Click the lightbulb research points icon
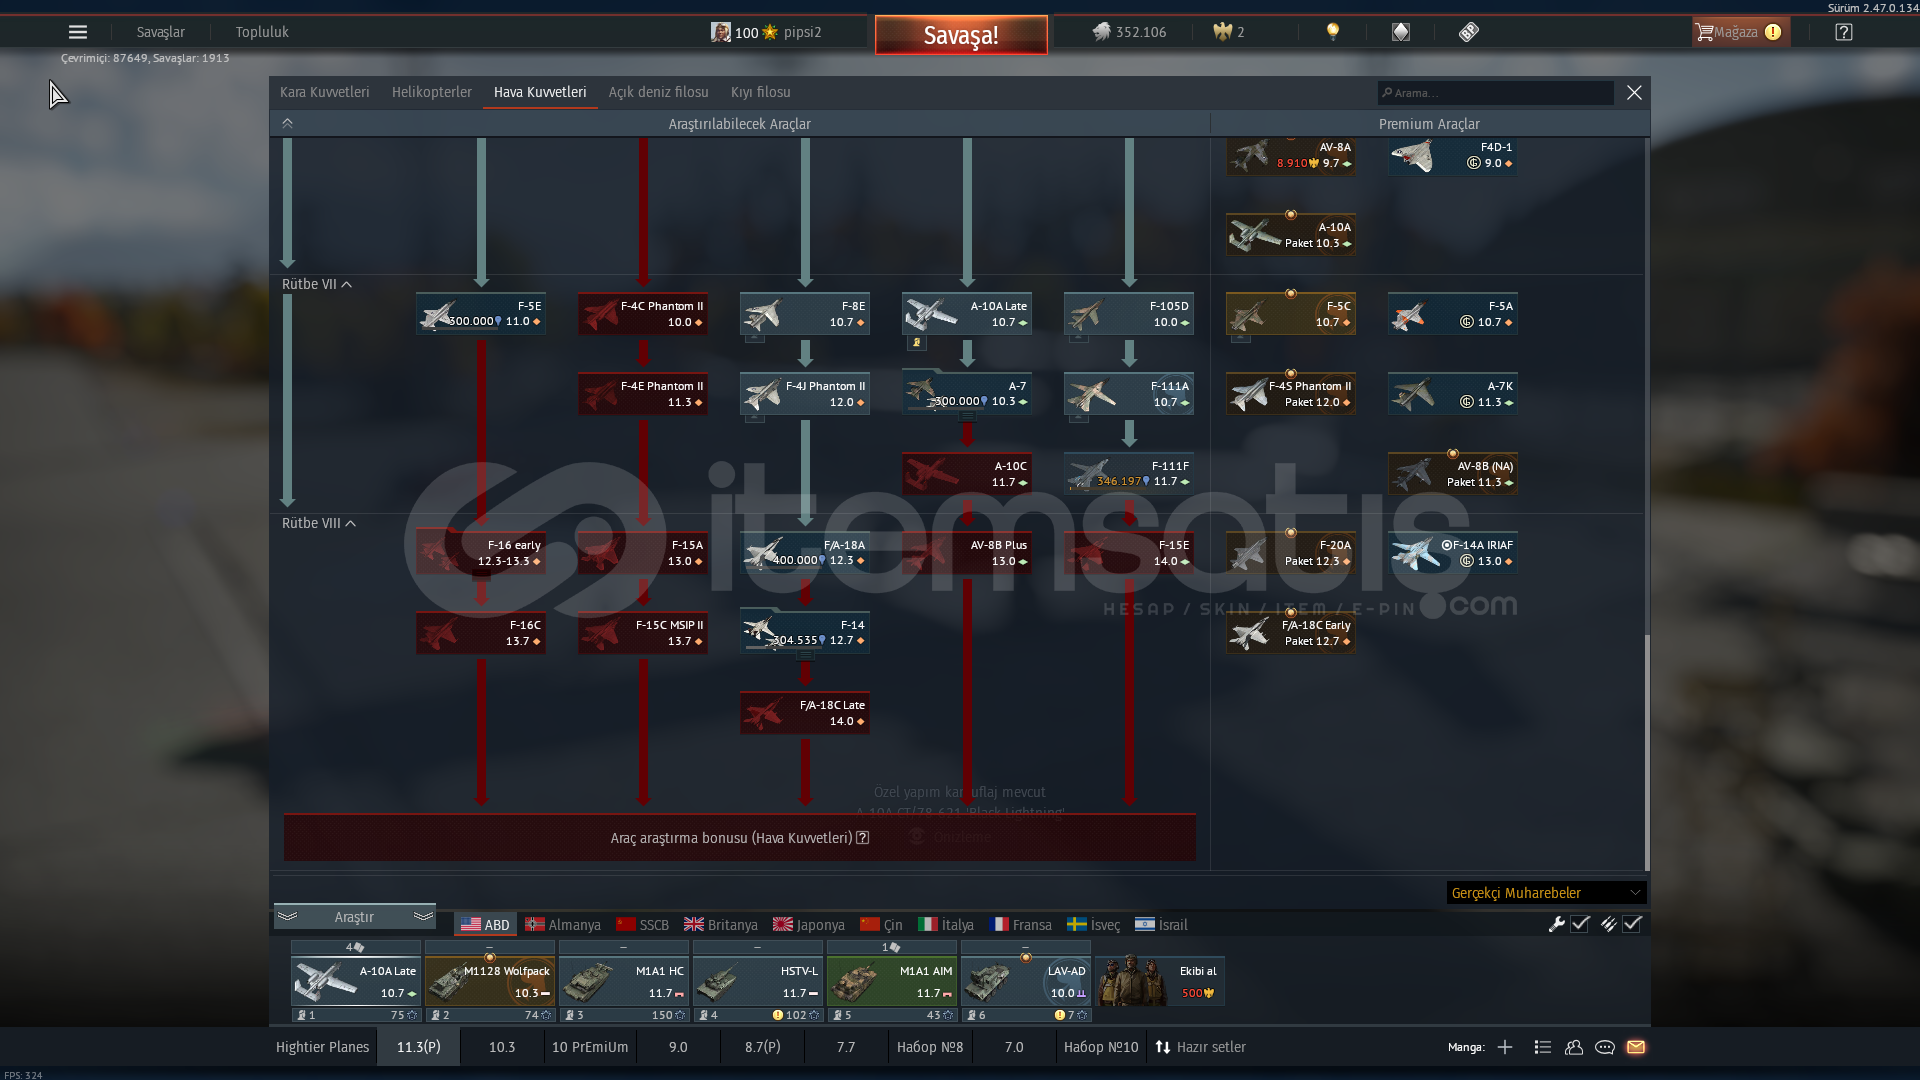 (x=1332, y=32)
